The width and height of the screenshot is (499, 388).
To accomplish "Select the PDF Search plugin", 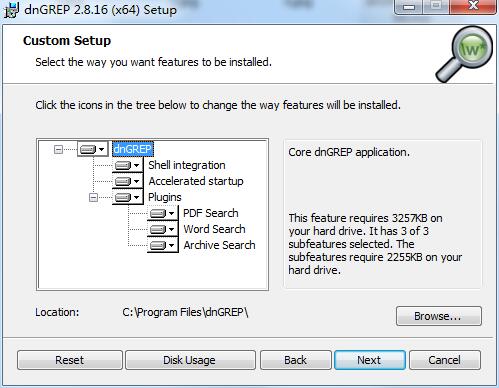I will click(211, 213).
